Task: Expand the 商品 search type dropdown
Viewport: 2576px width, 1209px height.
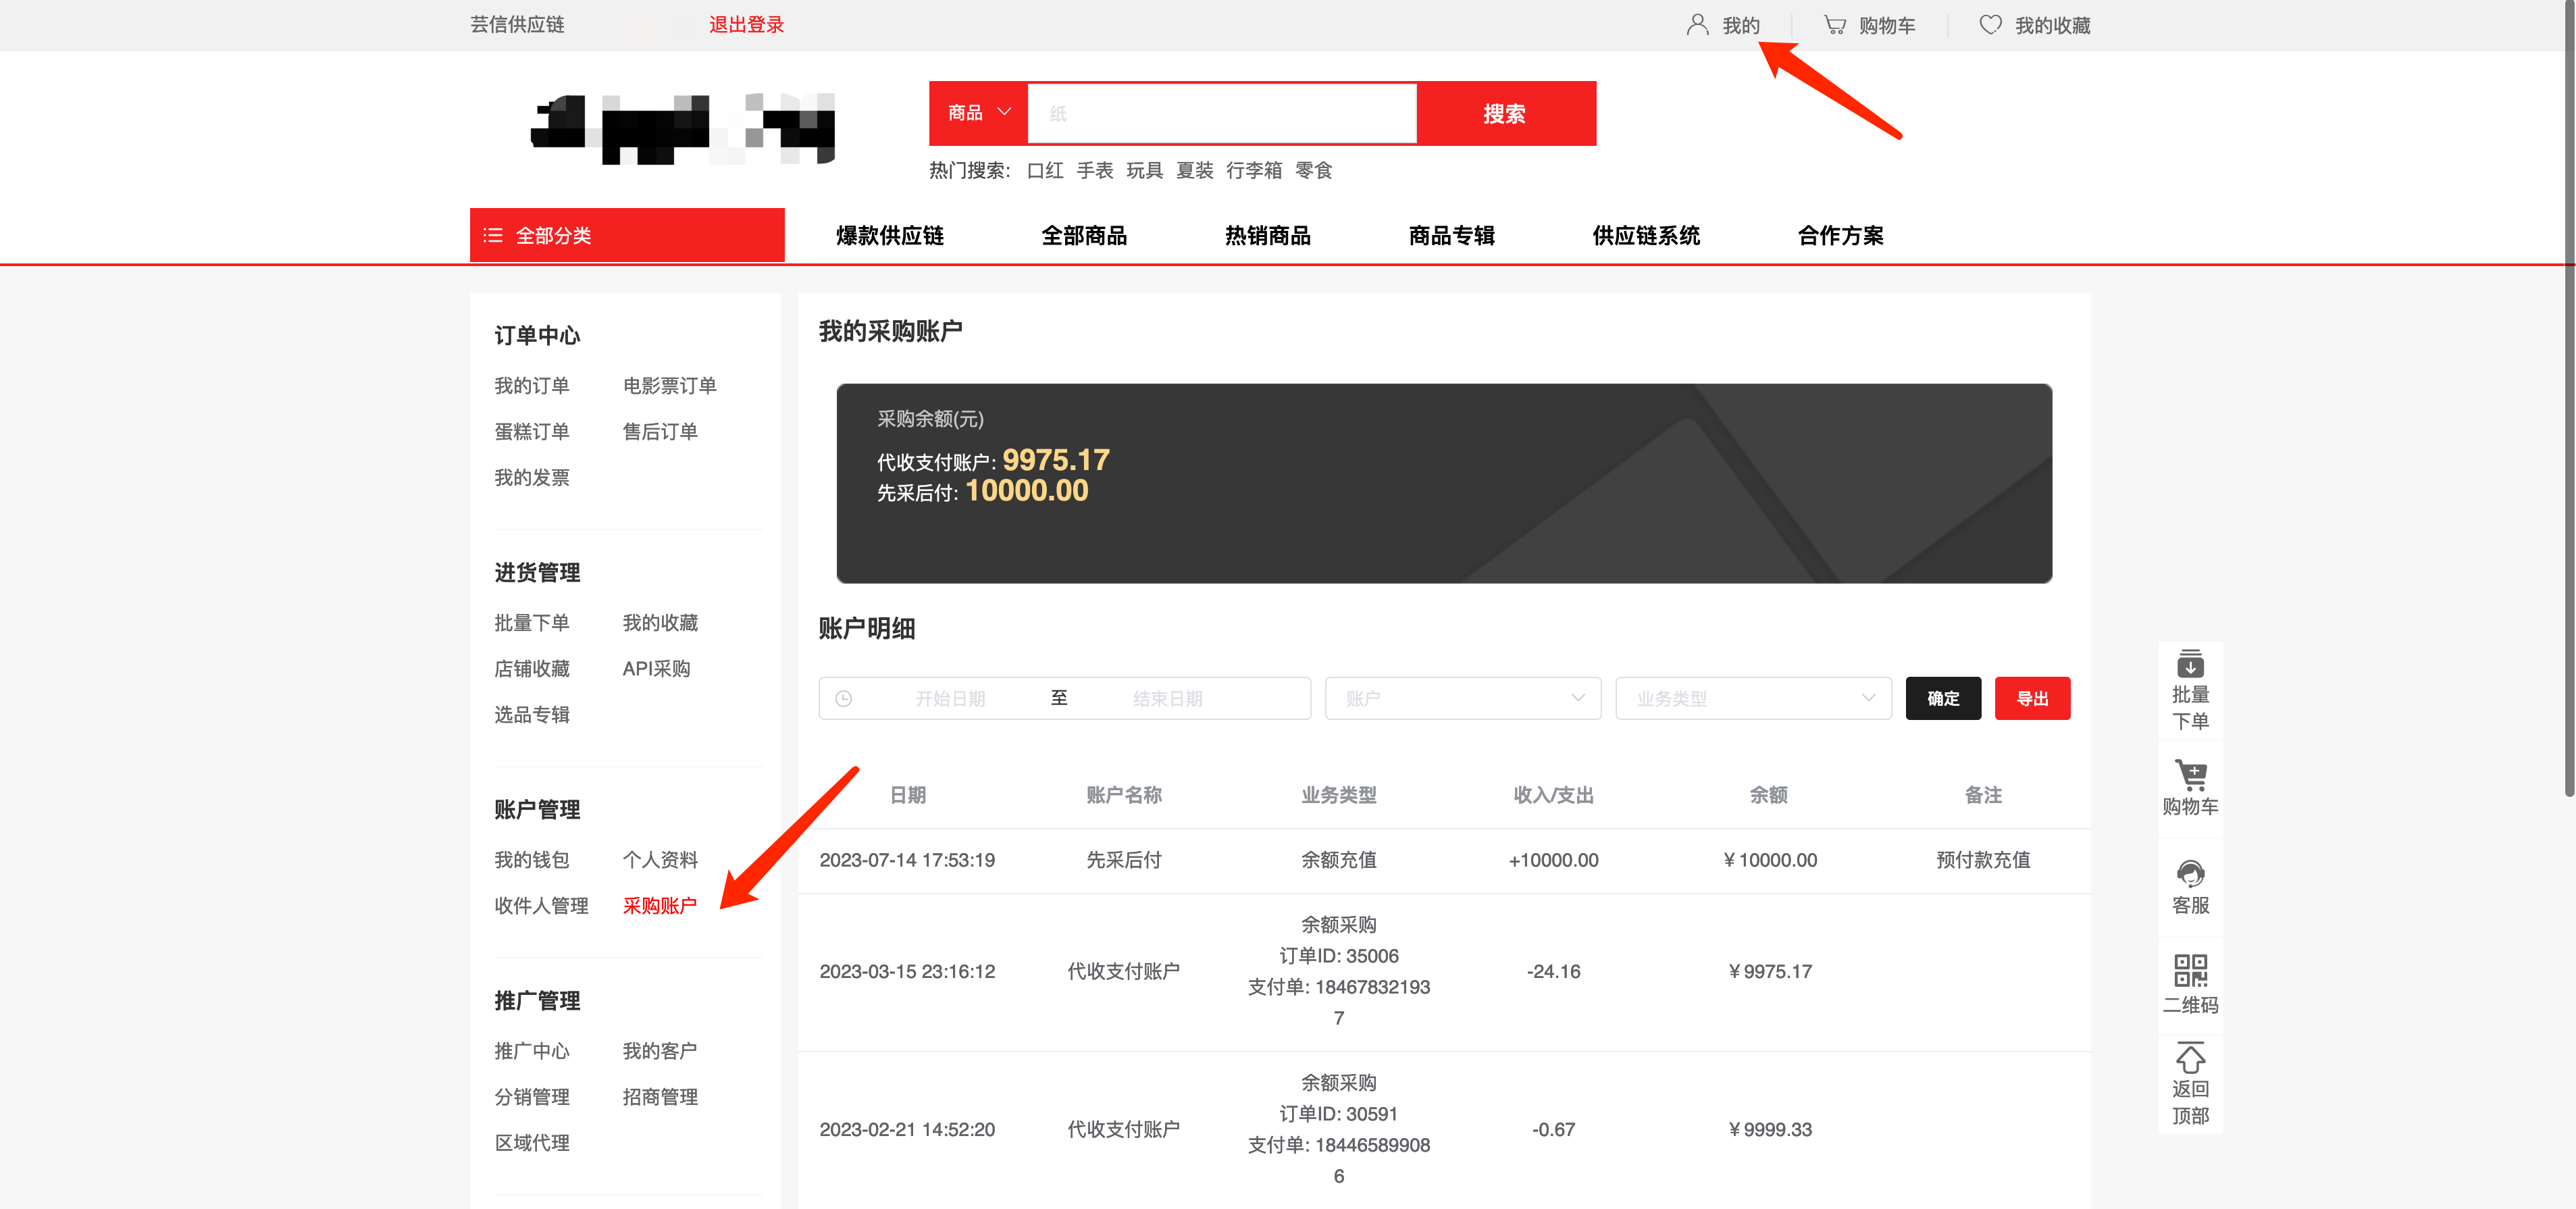Action: 978,113
